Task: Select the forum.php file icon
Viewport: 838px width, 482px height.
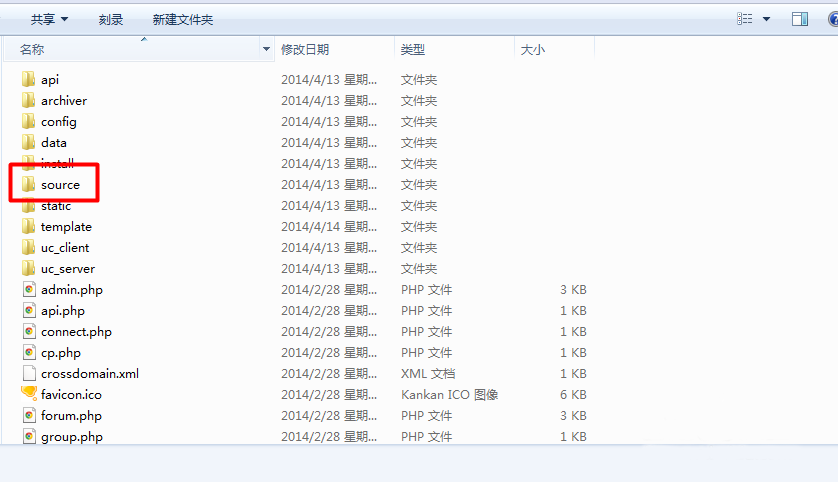Action: tap(29, 415)
